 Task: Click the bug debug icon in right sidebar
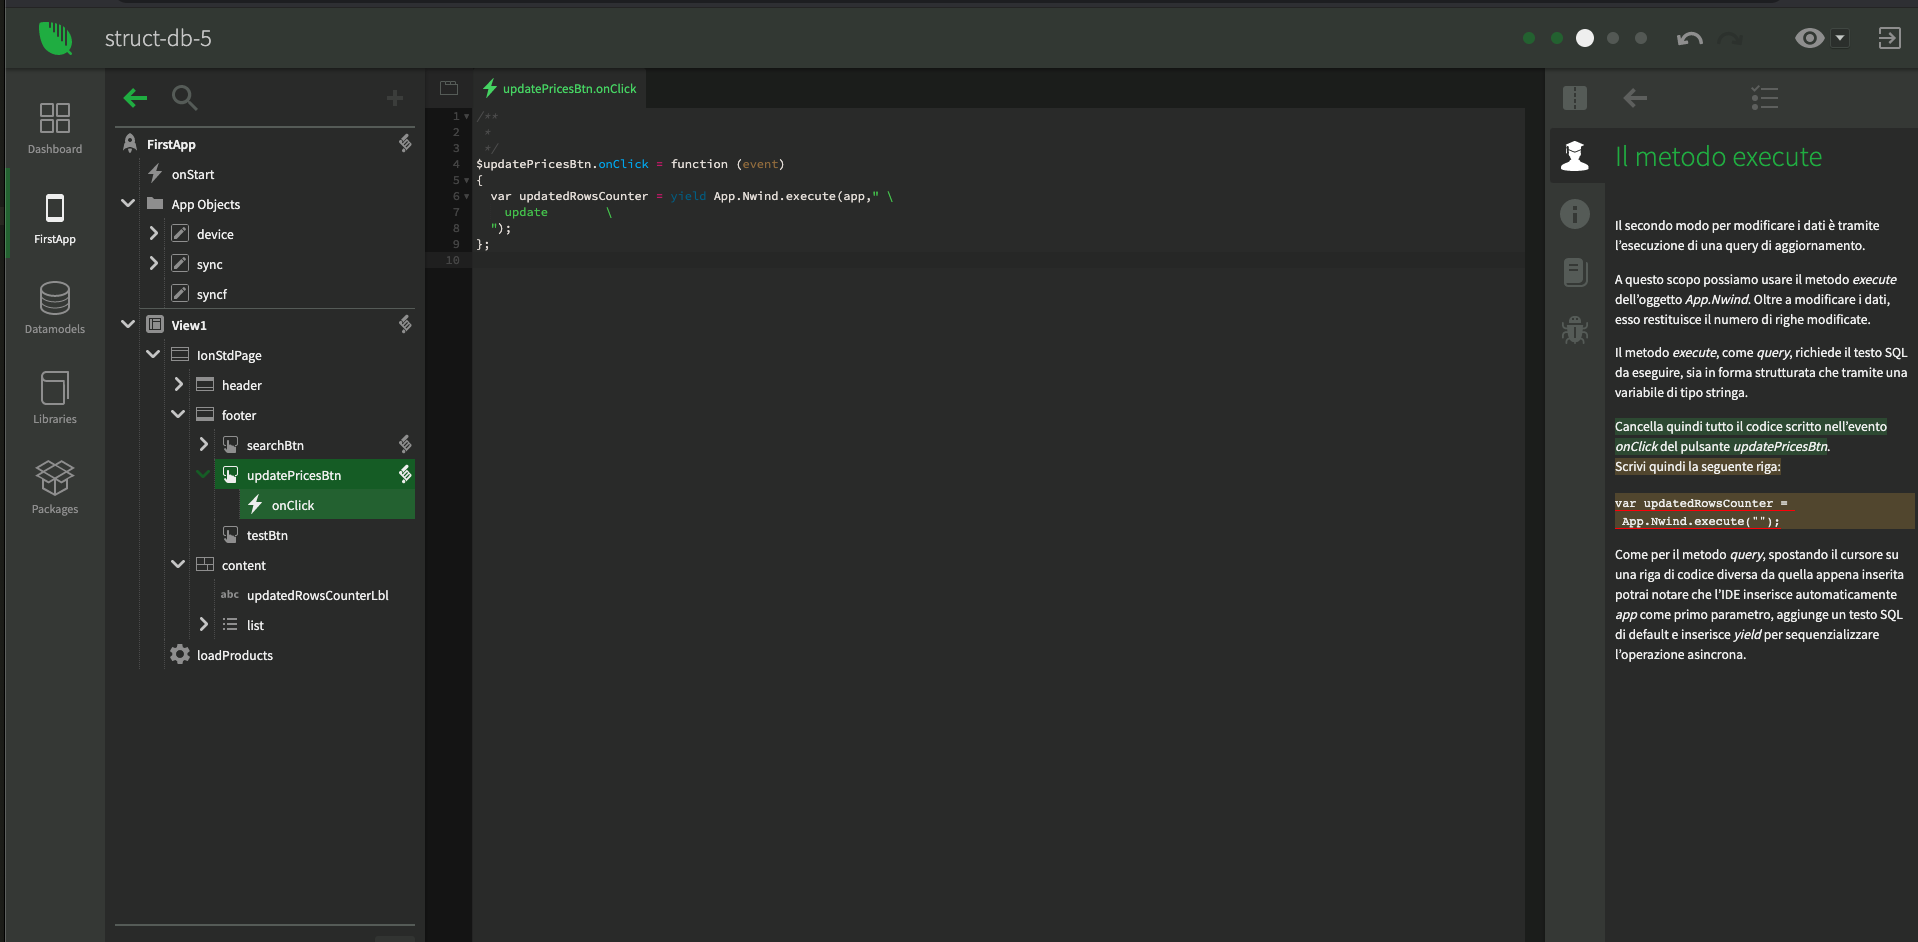coord(1575,330)
